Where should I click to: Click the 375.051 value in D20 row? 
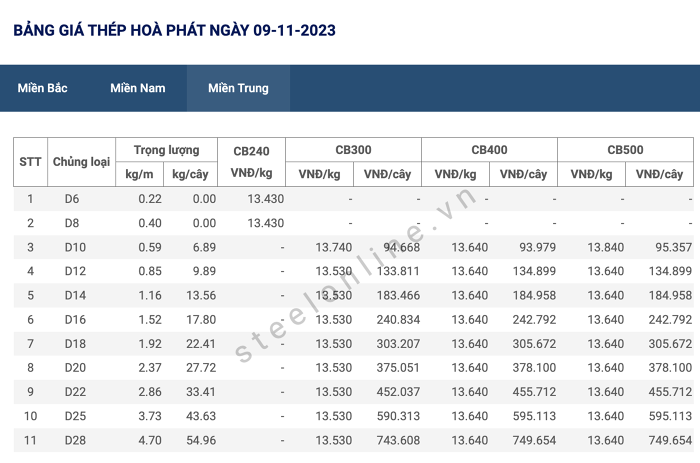coord(398,367)
